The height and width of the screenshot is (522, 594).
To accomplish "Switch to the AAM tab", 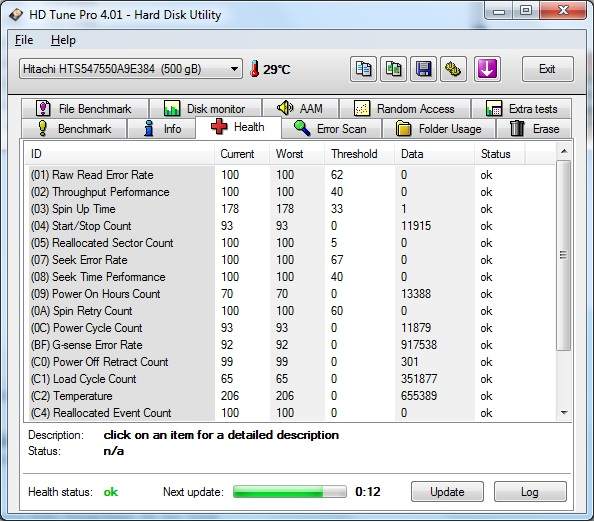I will click(300, 108).
